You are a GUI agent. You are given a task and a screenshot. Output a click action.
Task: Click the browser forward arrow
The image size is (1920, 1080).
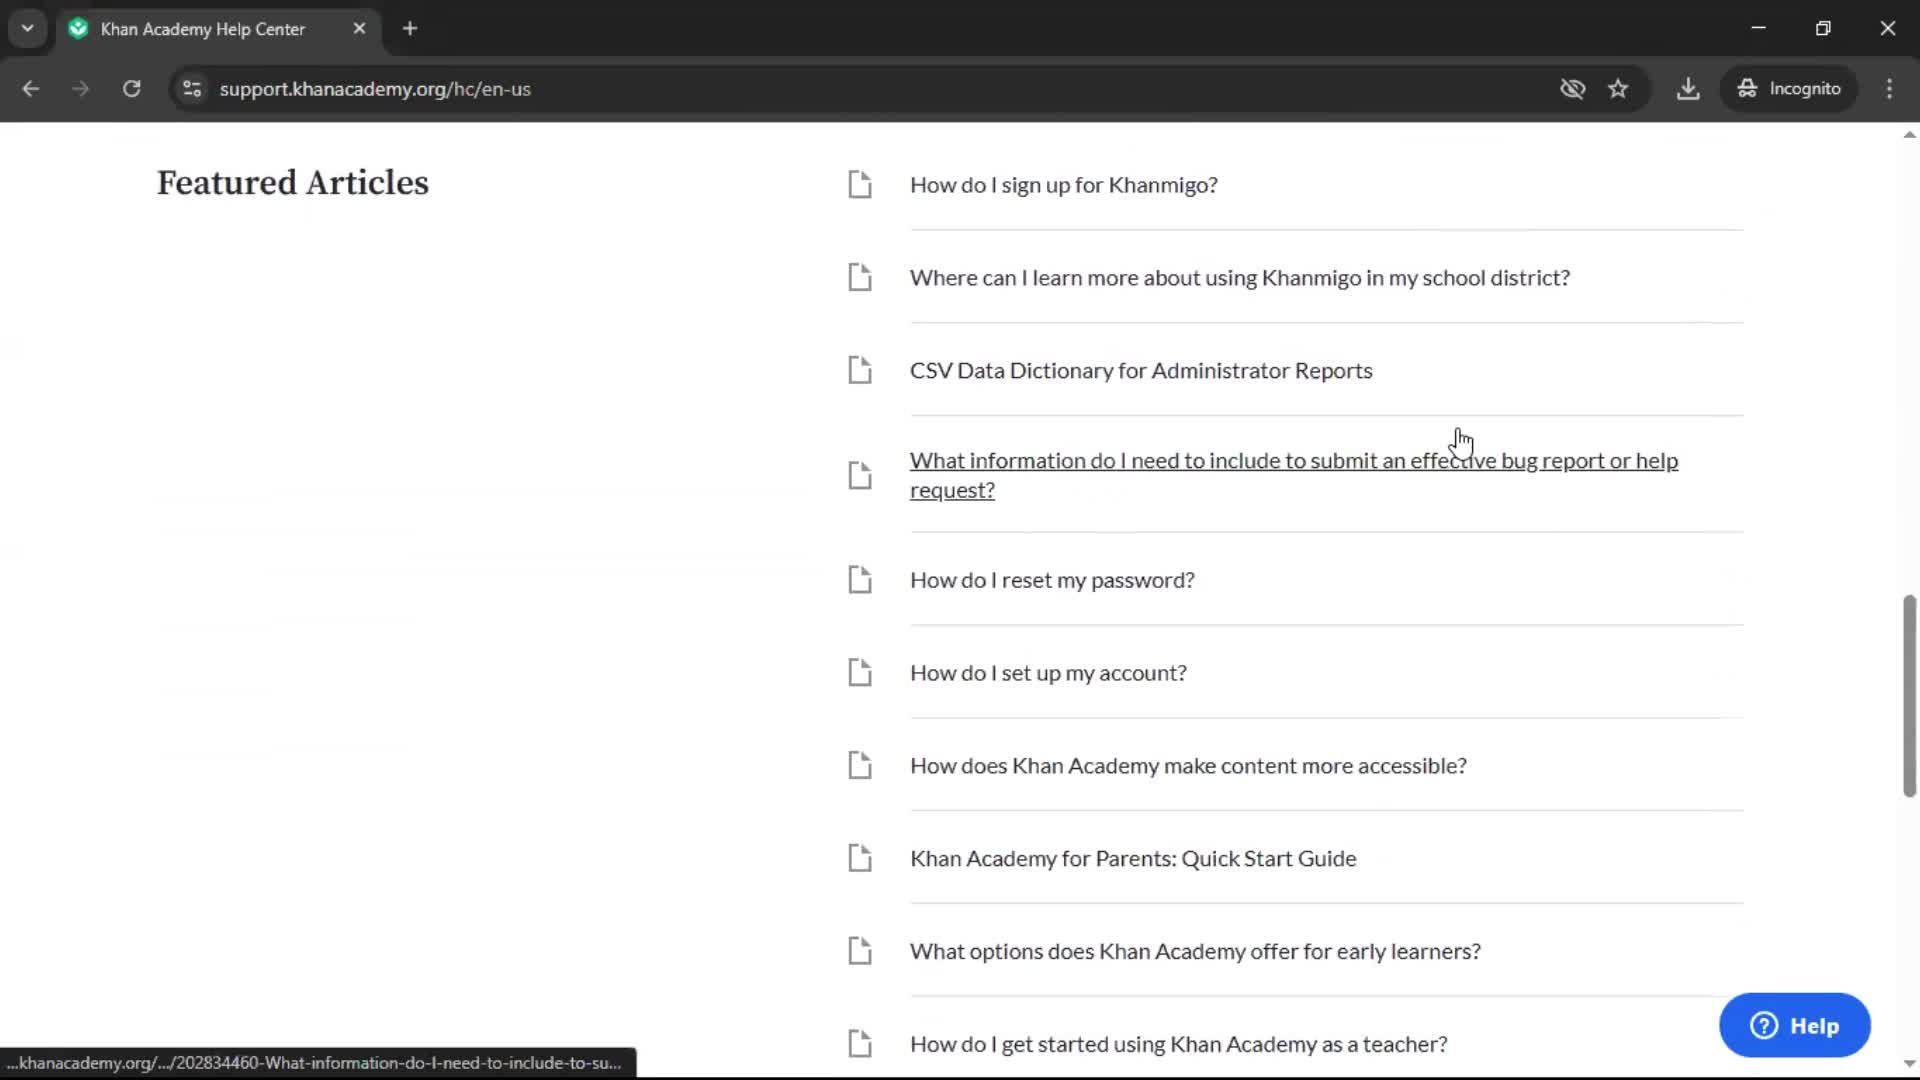pyautogui.click(x=81, y=89)
